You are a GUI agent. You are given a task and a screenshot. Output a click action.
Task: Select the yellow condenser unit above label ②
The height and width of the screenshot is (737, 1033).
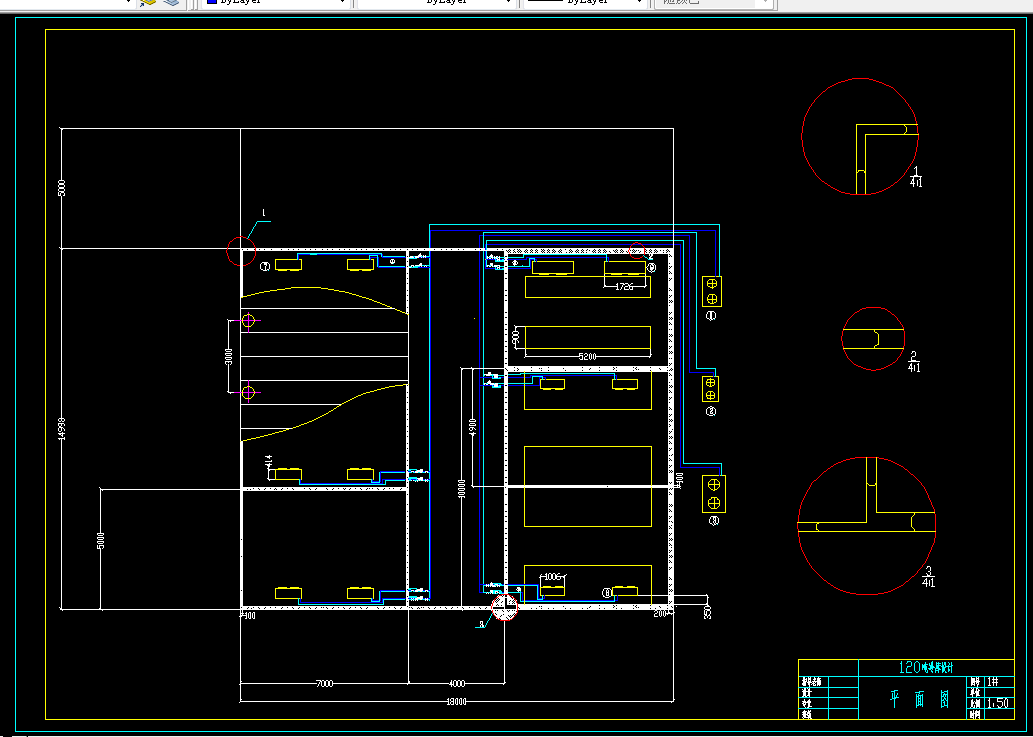(710, 389)
